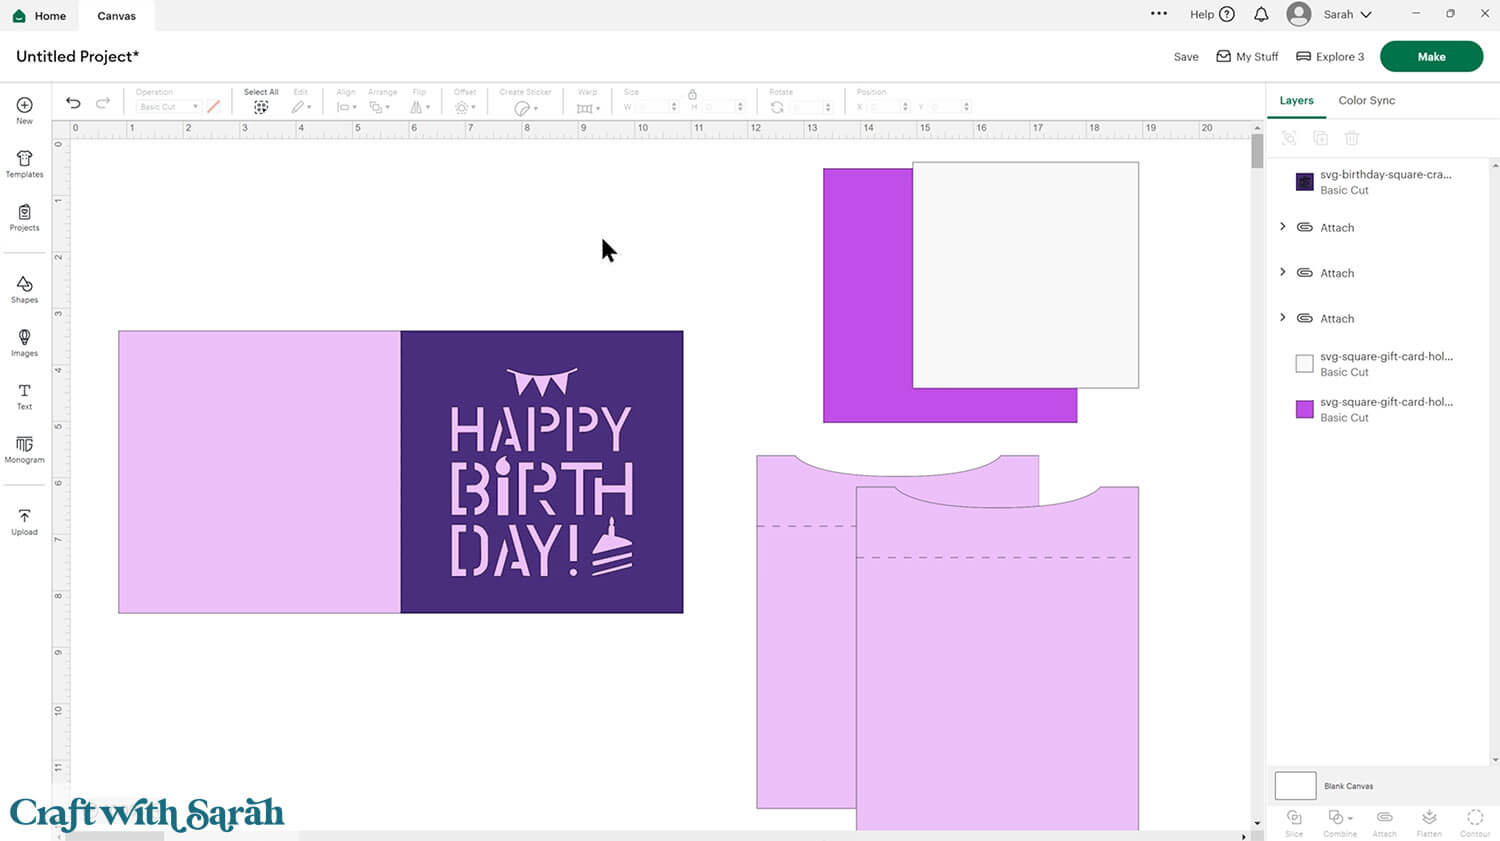Open the Templates panel

(24, 164)
